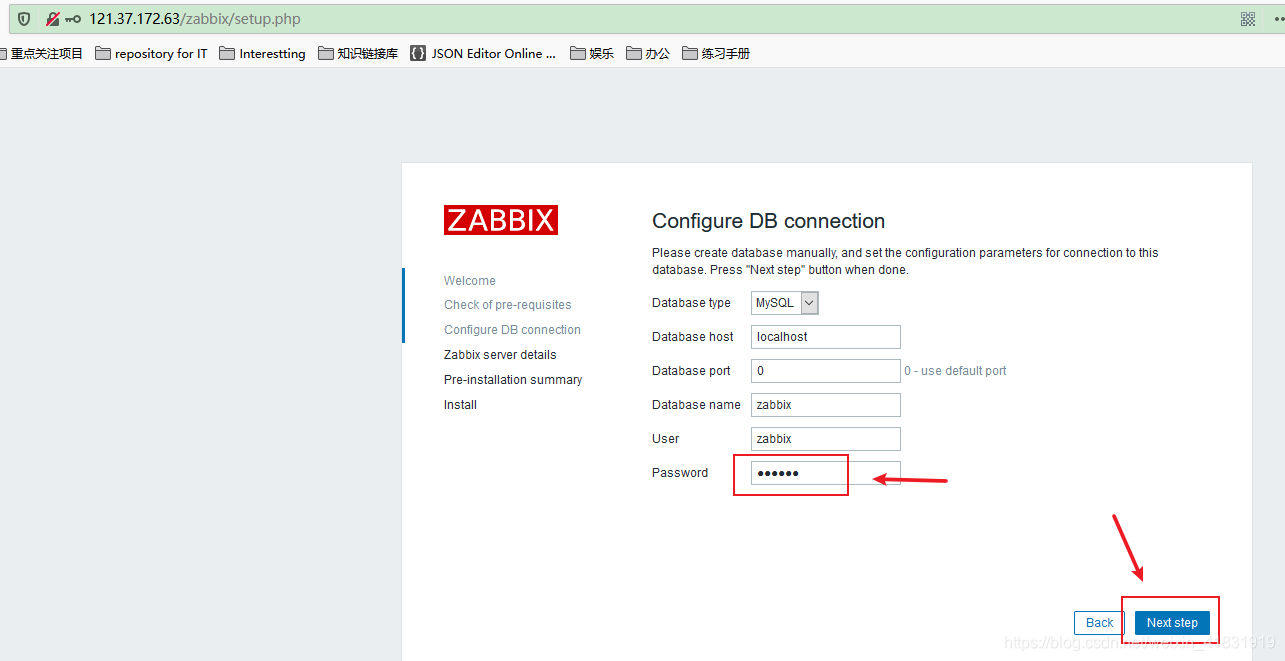This screenshot has height=661, width=1285.
Task: Click the tracking protection shield icon
Action: pyautogui.click(x=24, y=19)
